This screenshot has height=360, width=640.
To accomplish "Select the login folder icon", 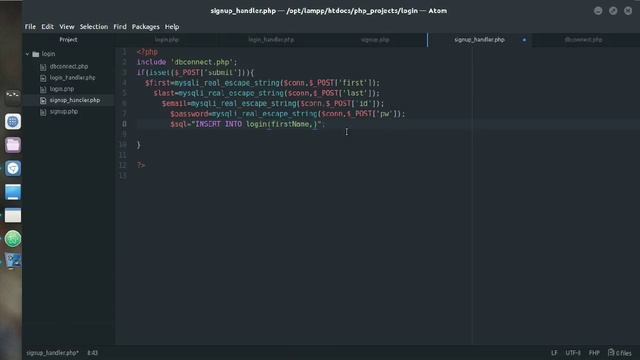I will tap(36, 54).
